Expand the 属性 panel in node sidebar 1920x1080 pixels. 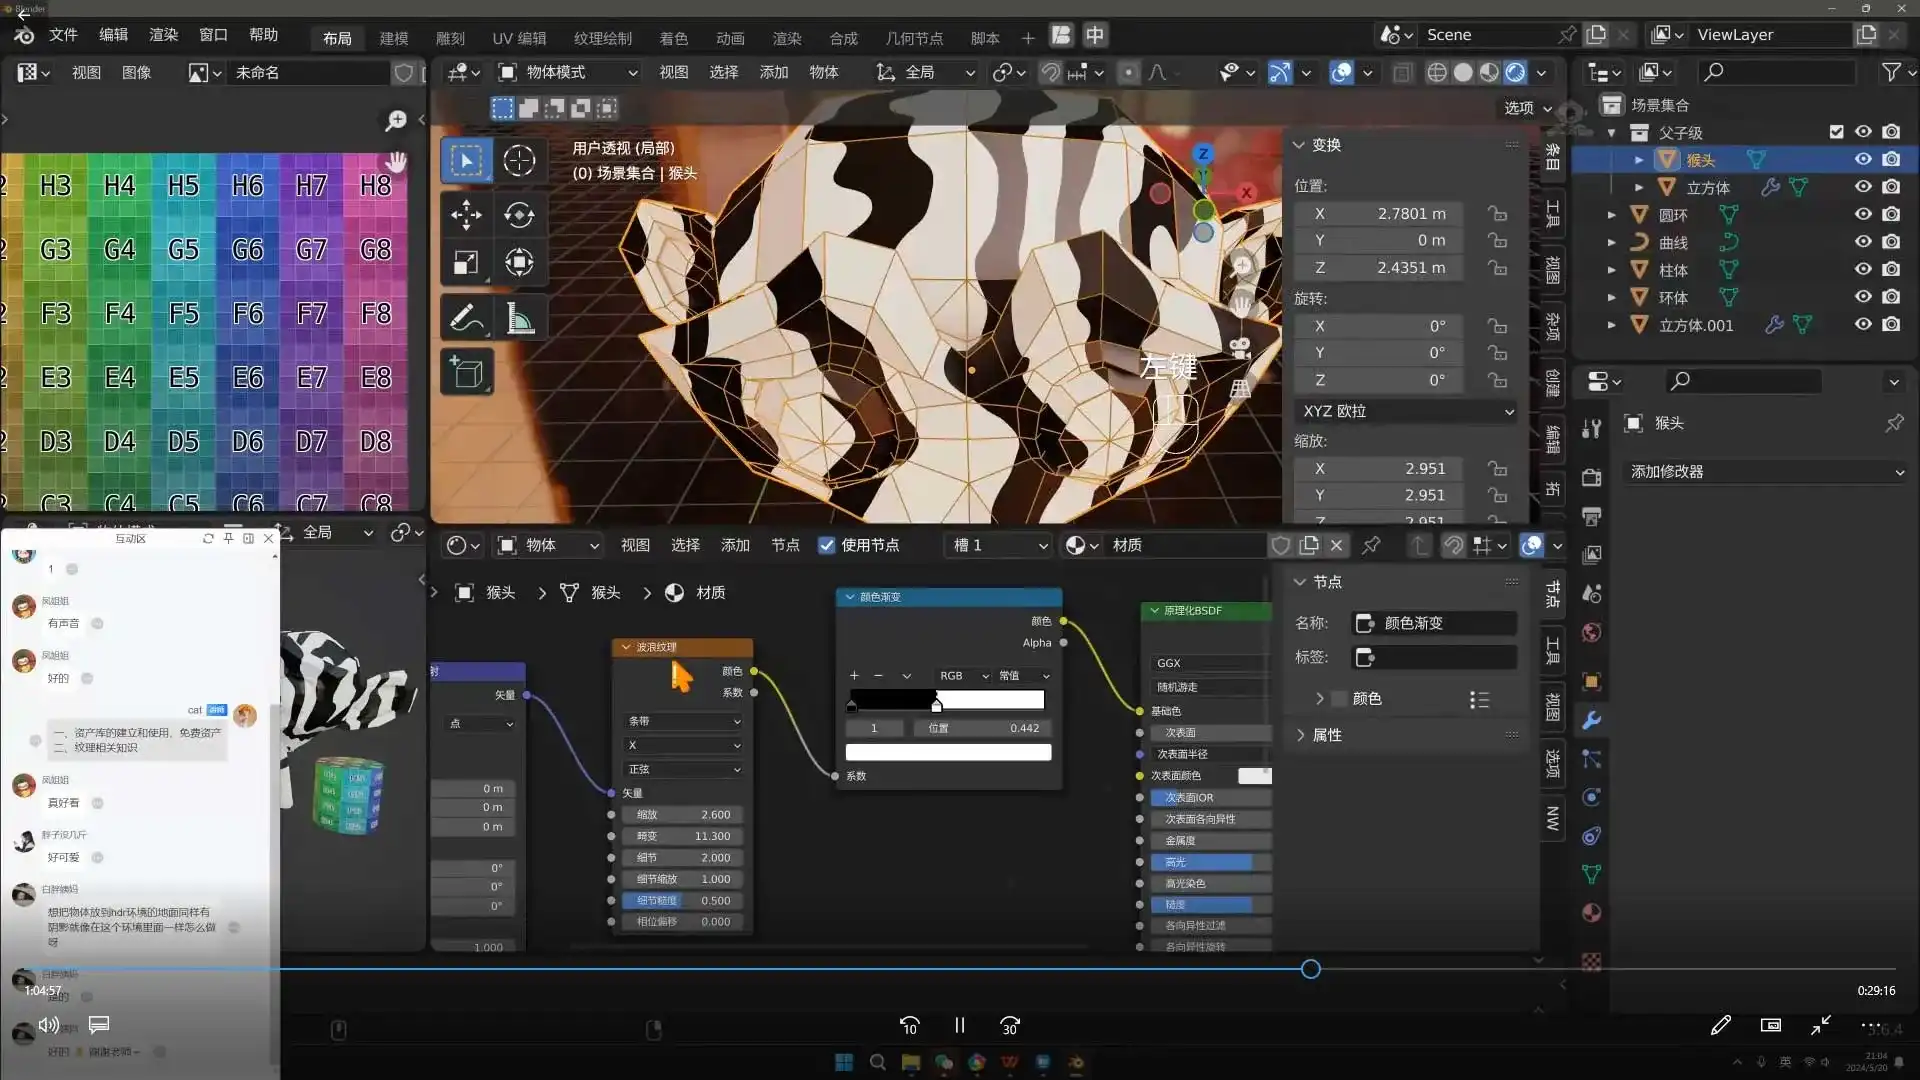[1326, 735]
